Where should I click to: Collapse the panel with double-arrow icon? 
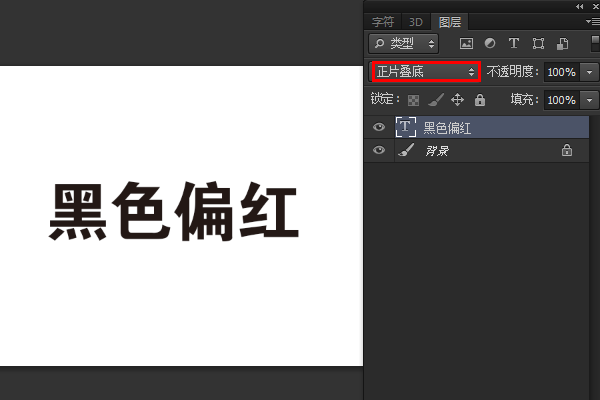pos(579,6)
